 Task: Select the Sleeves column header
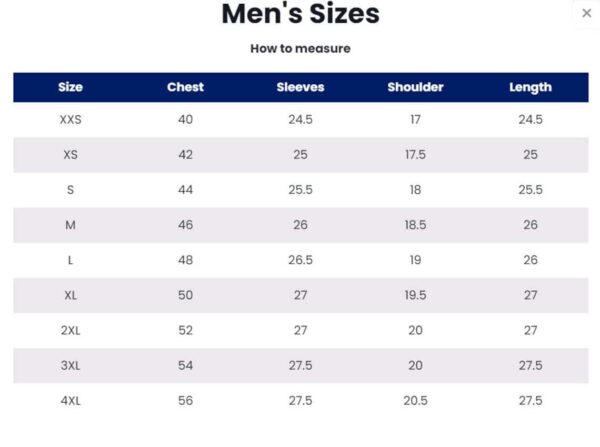pos(300,87)
